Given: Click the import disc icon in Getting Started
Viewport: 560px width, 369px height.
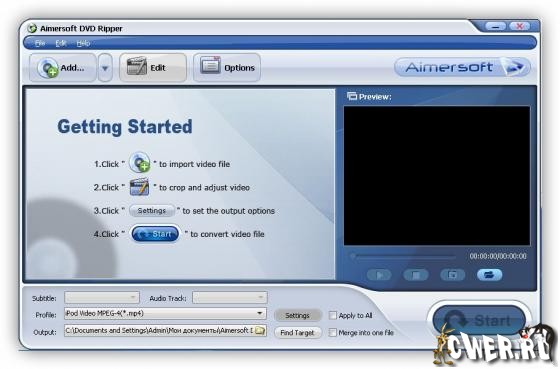Looking at the screenshot, I should (x=139, y=163).
